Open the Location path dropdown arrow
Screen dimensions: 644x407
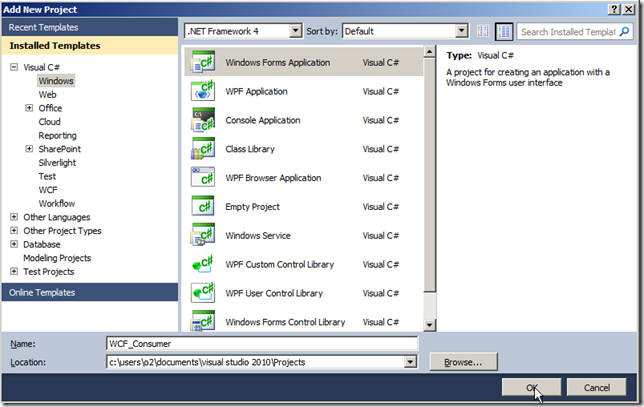pyautogui.click(x=410, y=362)
